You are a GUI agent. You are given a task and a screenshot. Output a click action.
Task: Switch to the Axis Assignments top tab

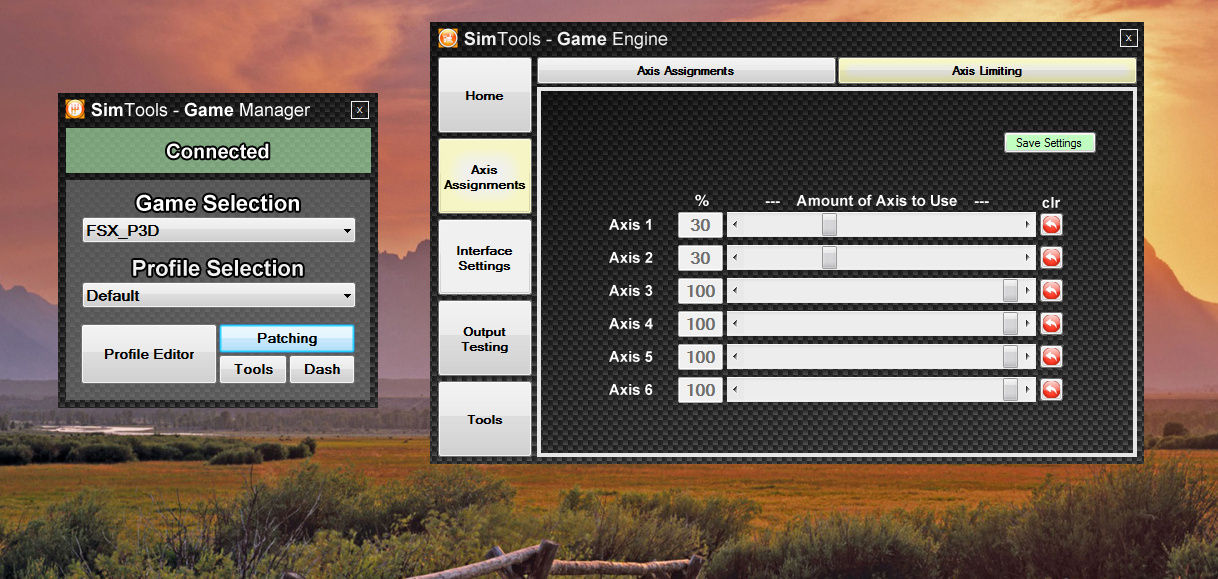(x=686, y=71)
